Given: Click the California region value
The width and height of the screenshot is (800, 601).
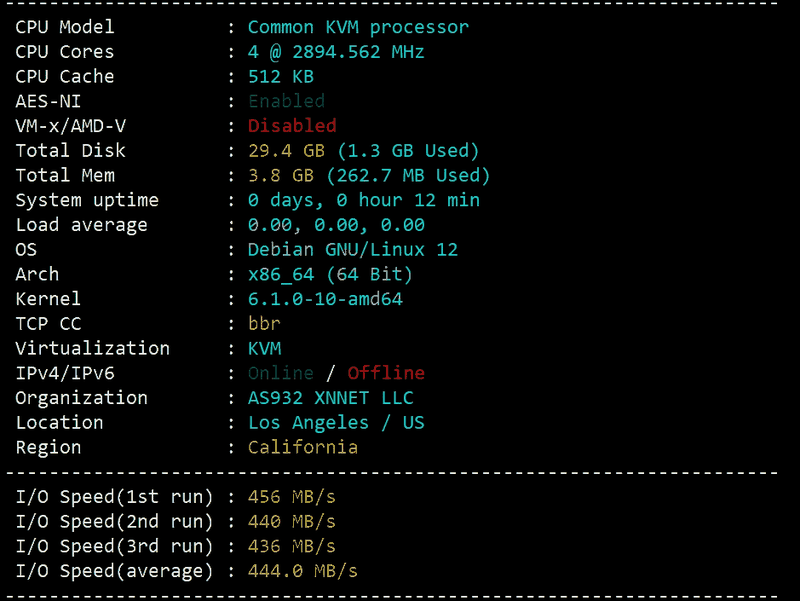Looking at the screenshot, I should pyautogui.click(x=303, y=447).
